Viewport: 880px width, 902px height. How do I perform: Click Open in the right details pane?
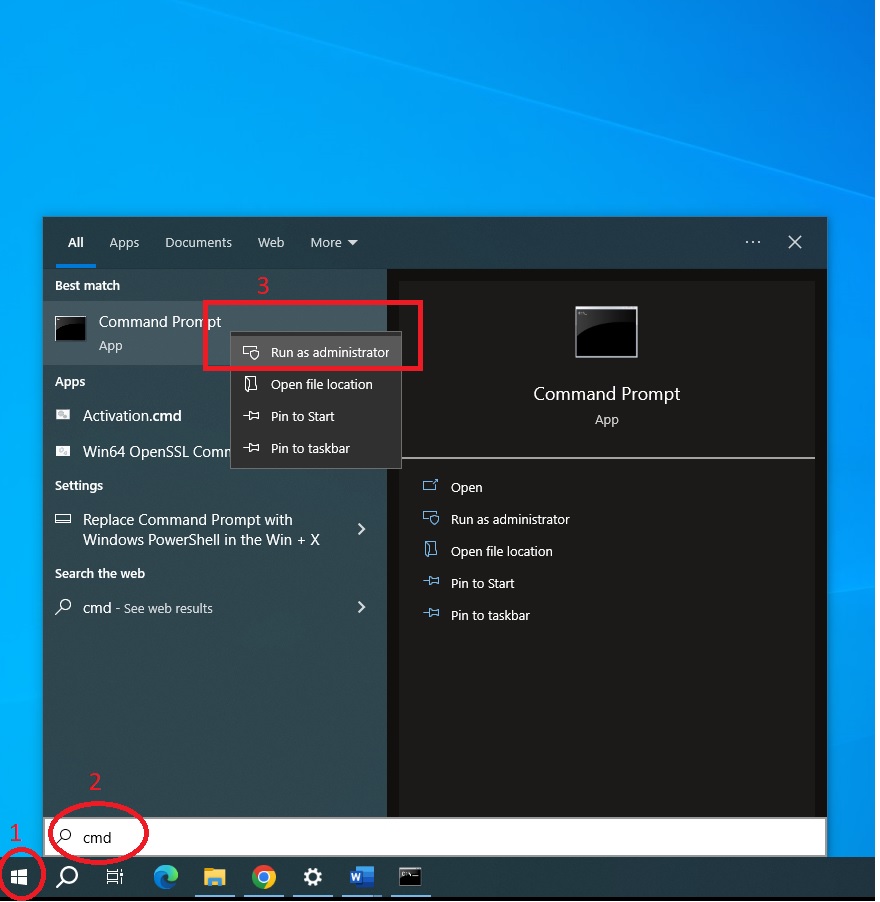(466, 488)
